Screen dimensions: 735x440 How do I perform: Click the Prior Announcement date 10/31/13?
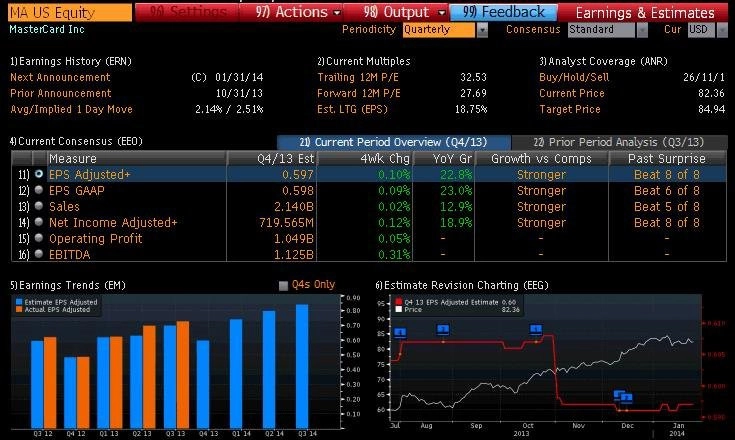click(x=239, y=93)
